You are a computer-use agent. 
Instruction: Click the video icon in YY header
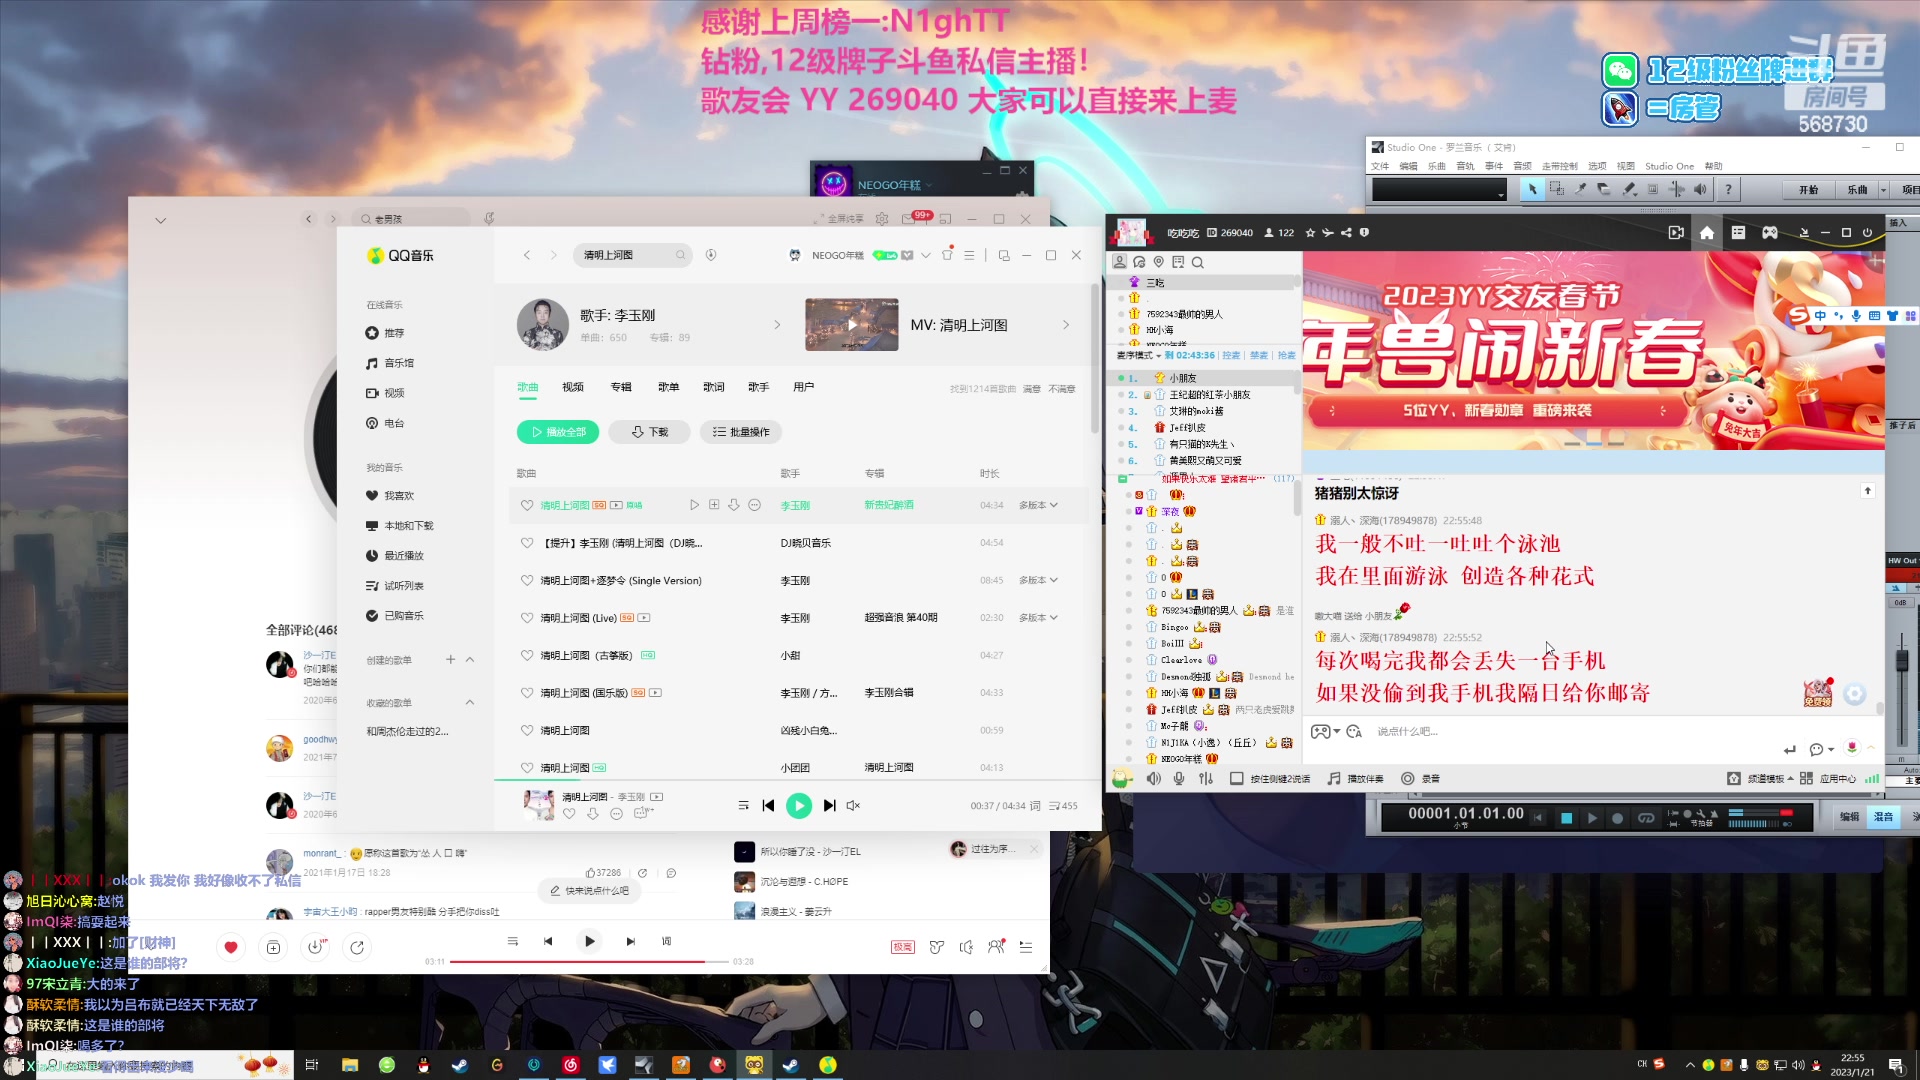(x=1676, y=233)
